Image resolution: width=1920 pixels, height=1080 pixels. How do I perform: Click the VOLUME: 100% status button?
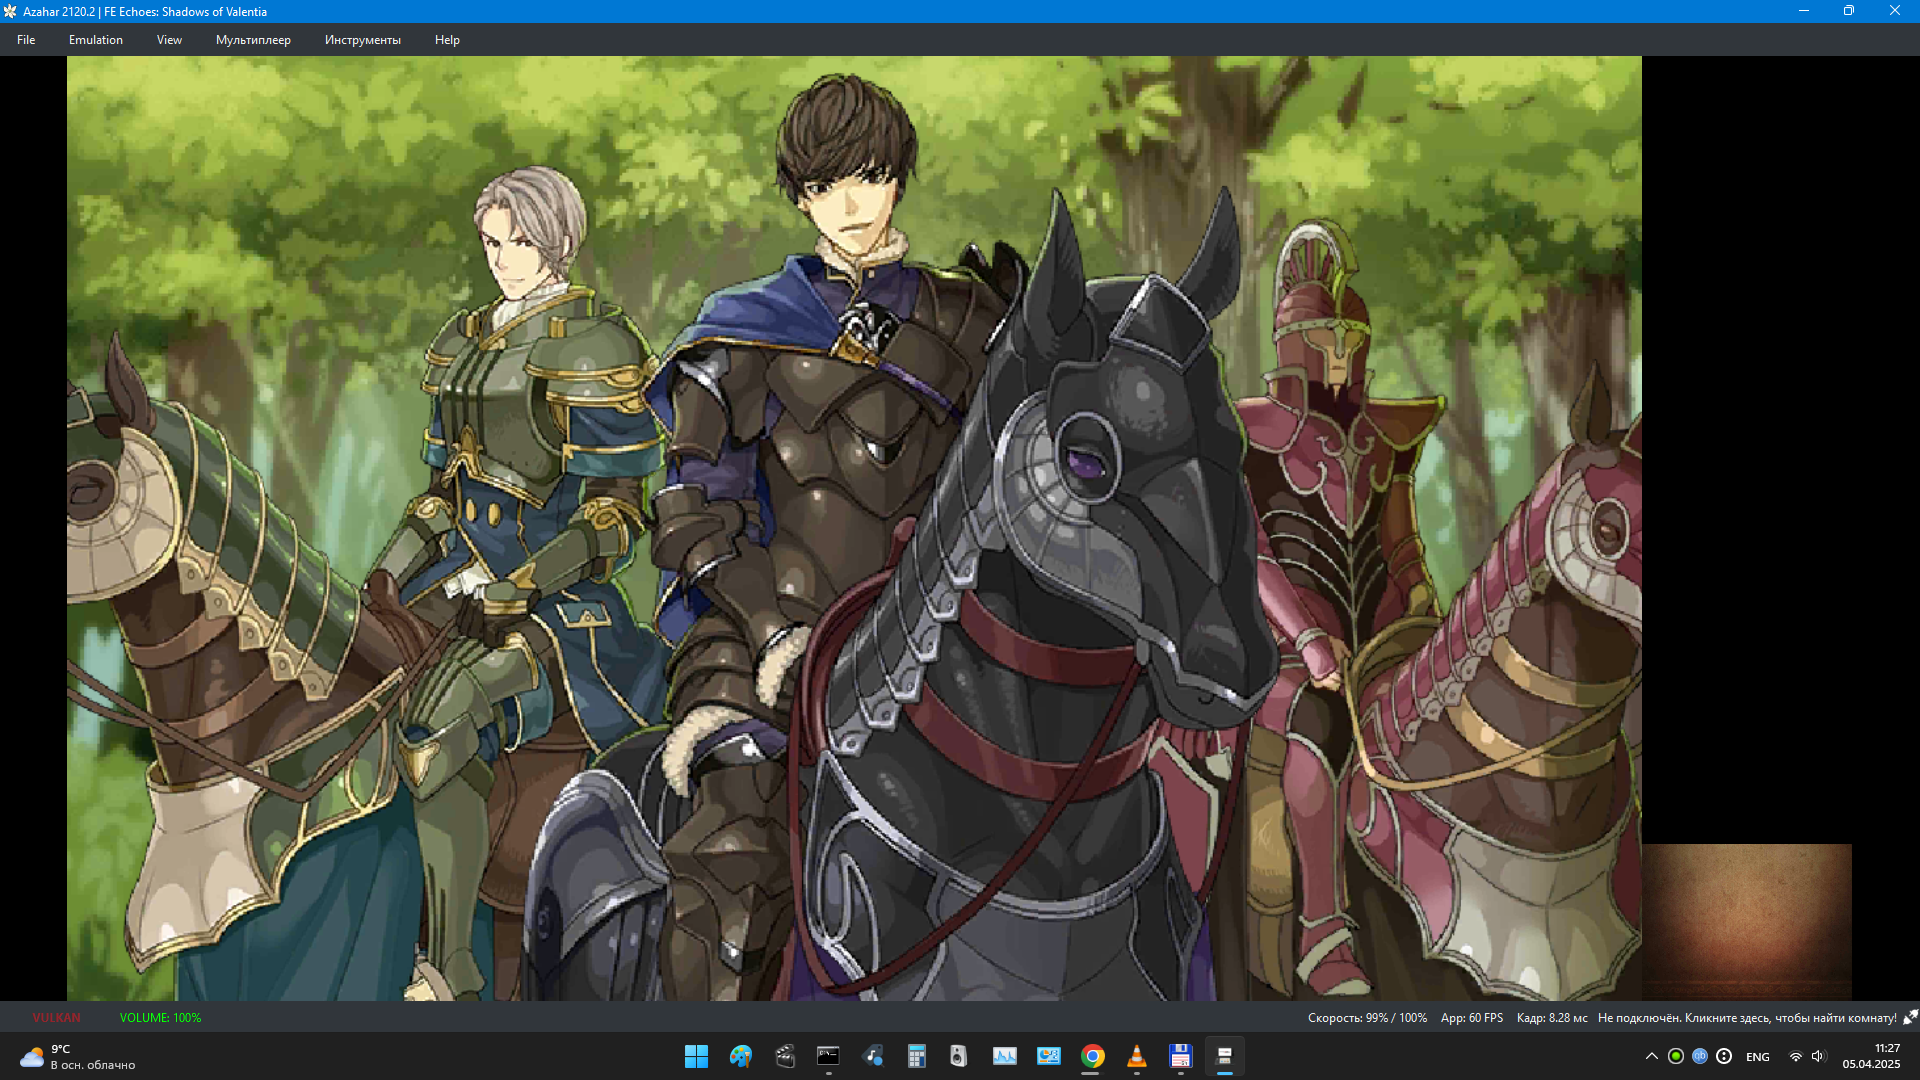pyautogui.click(x=160, y=1017)
